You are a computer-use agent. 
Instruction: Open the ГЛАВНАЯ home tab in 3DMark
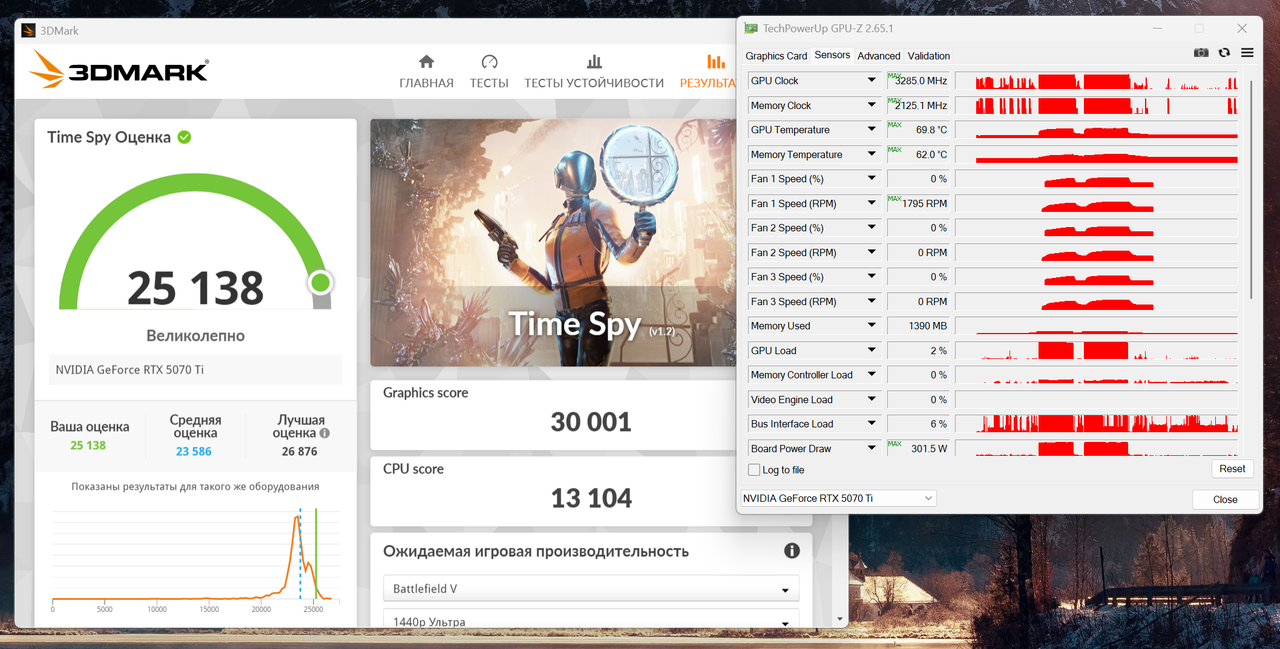[x=426, y=73]
